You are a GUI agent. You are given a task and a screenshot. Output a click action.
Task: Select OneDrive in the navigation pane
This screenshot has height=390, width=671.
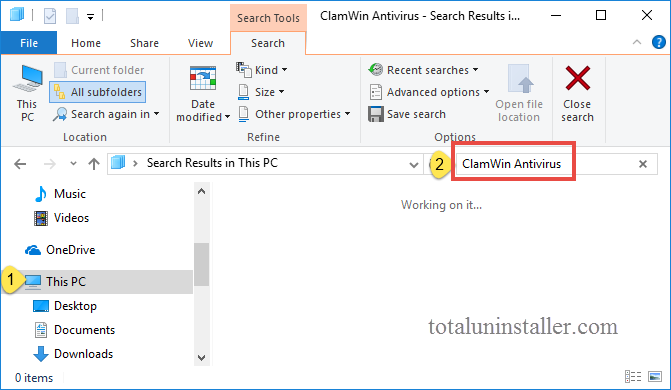point(60,250)
